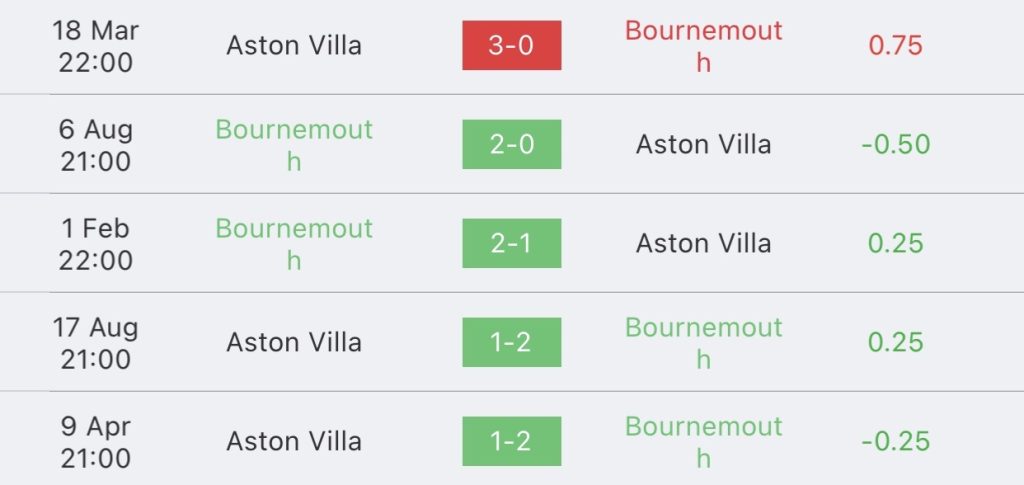
Task: Tap the 1-2 score for 17 Aug match
Action: click(511, 342)
